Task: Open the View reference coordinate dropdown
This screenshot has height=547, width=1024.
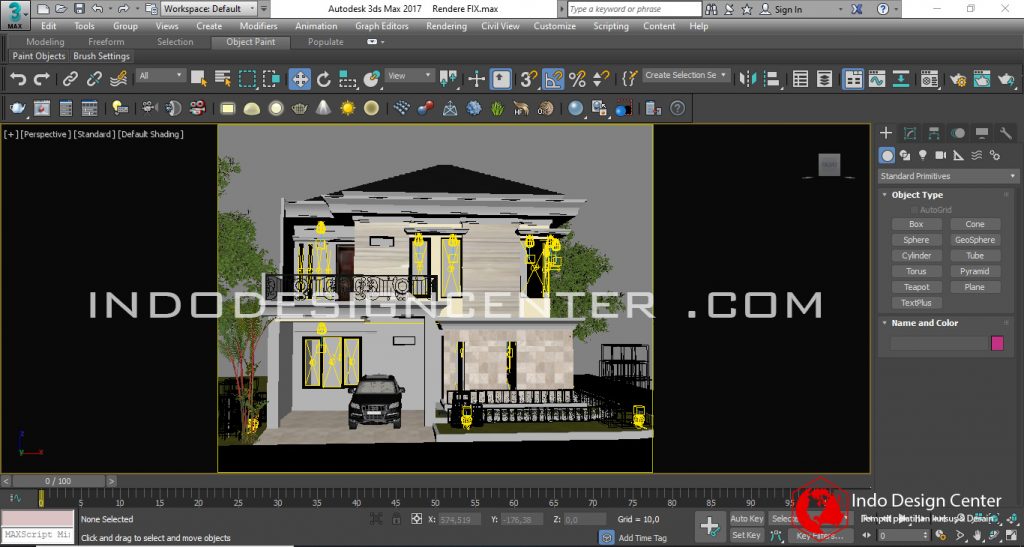Action: tap(409, 76)
